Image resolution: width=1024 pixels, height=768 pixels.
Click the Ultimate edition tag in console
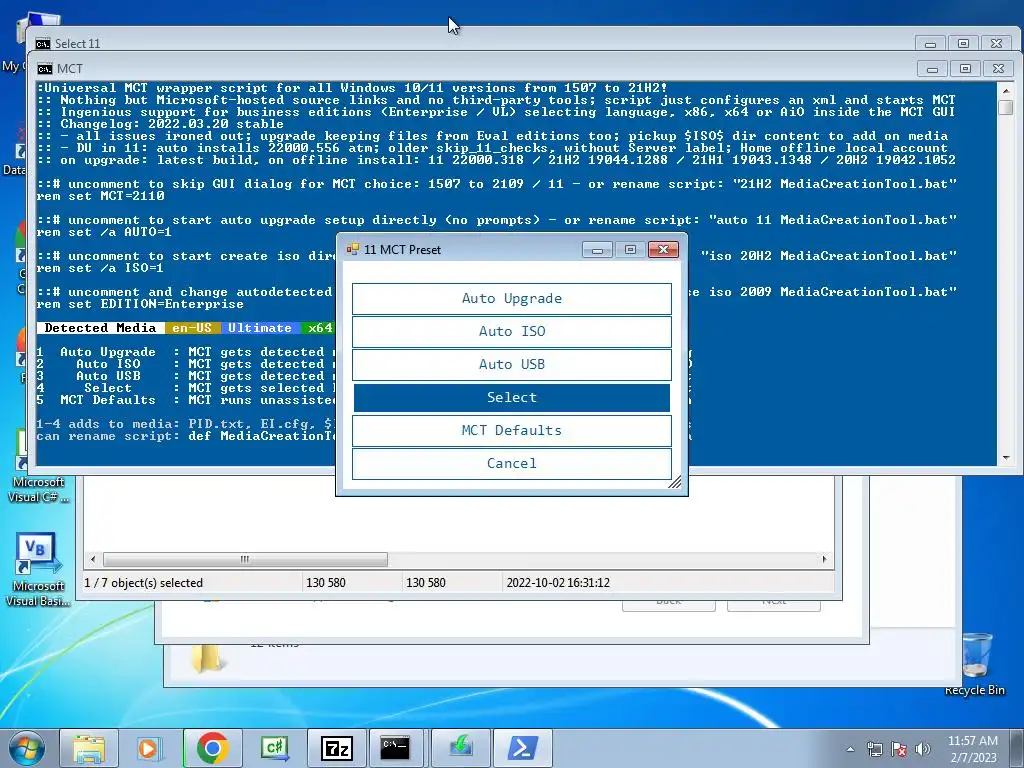[x=260, y=328]
